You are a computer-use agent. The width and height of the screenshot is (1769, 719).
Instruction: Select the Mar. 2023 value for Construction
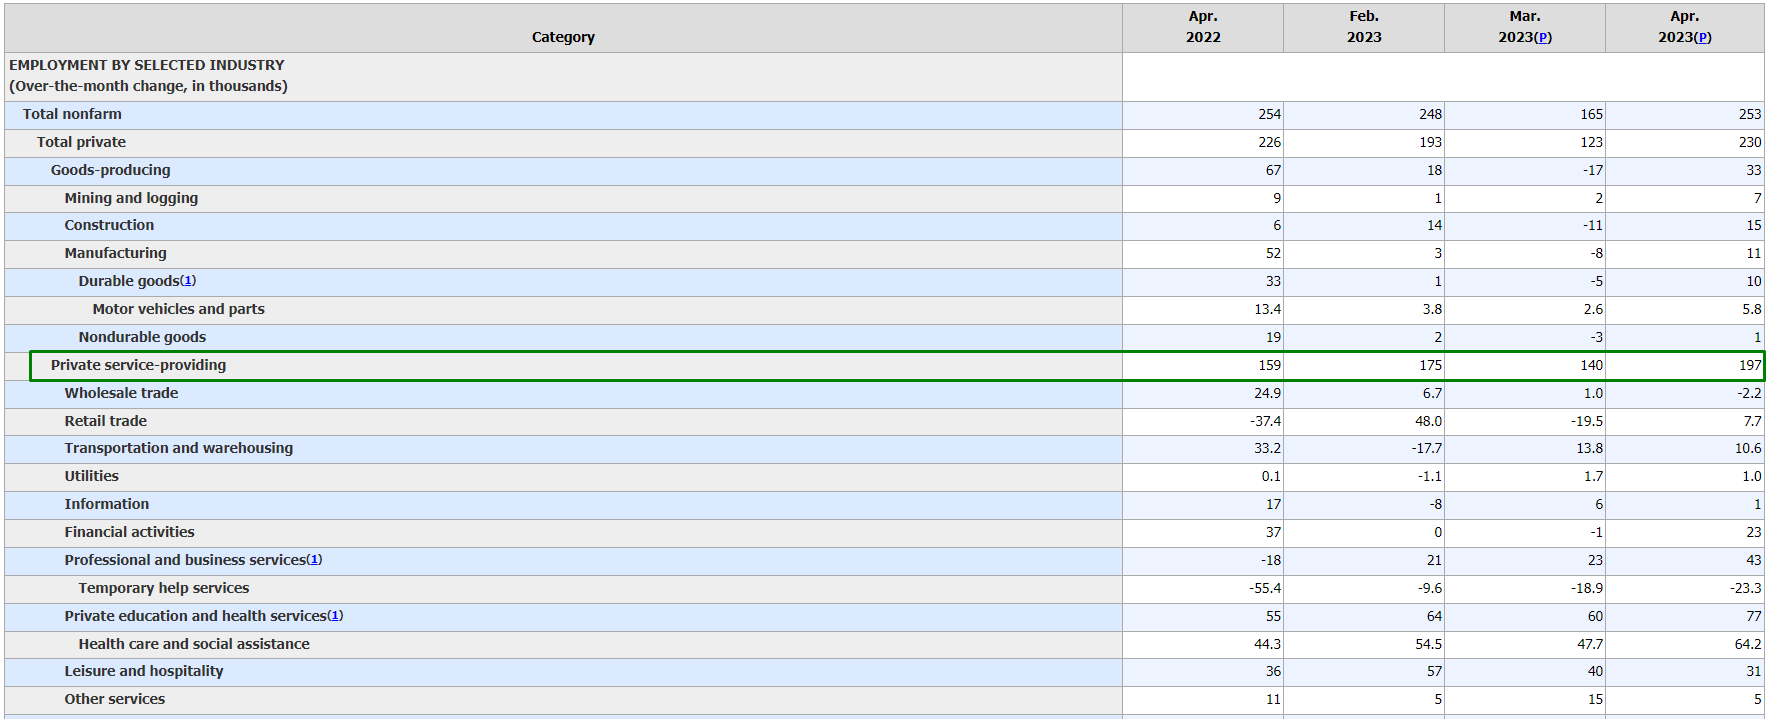coord(1592,225)
